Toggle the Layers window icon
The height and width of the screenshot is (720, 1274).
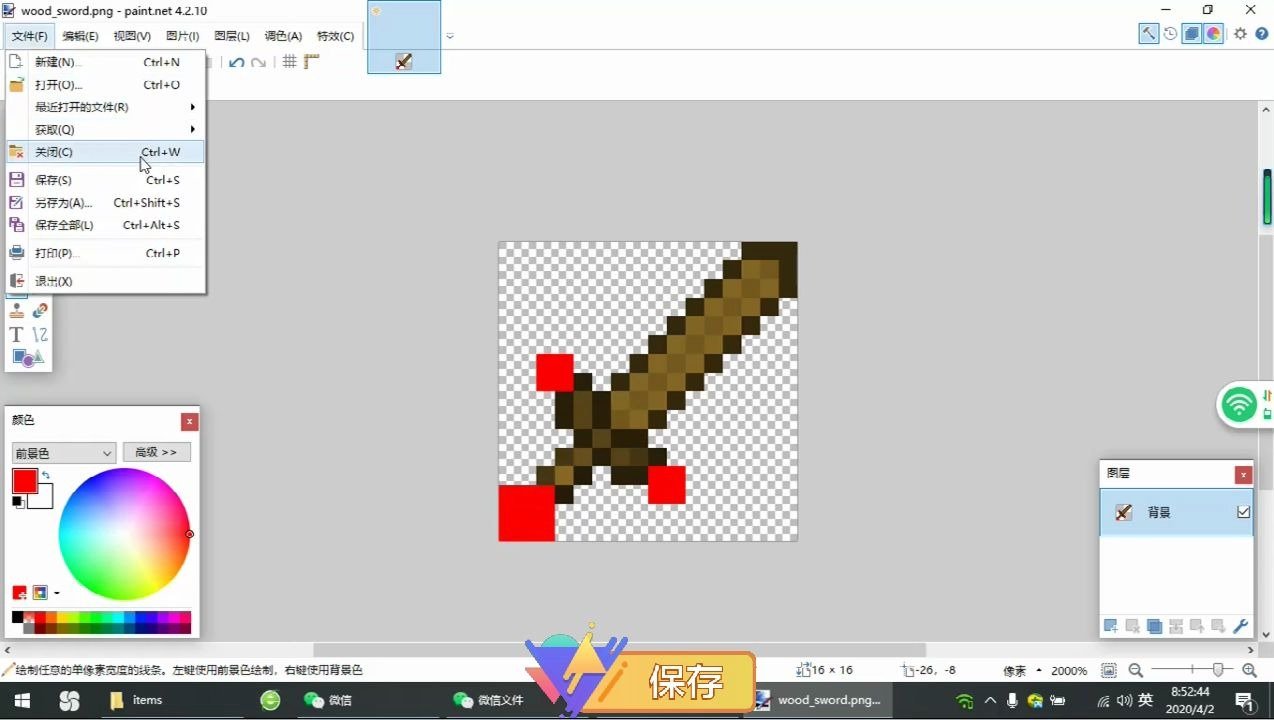tap(1192, 33)
